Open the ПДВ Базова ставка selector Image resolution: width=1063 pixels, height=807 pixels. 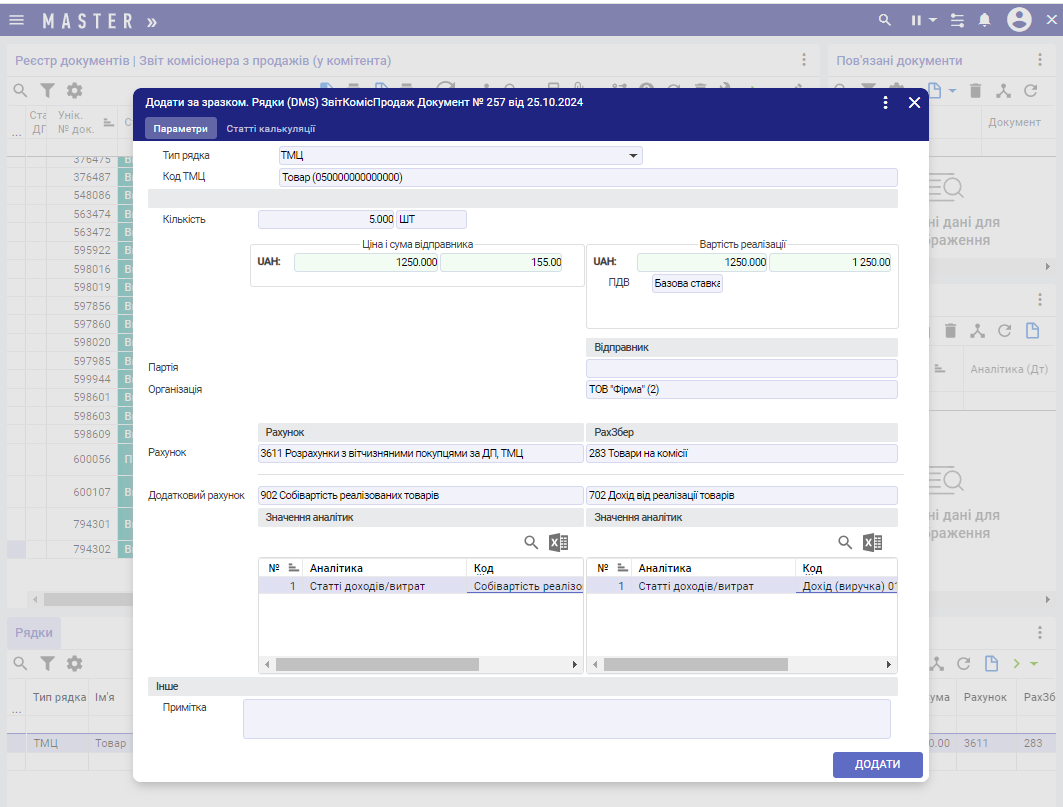click(687, 283)
